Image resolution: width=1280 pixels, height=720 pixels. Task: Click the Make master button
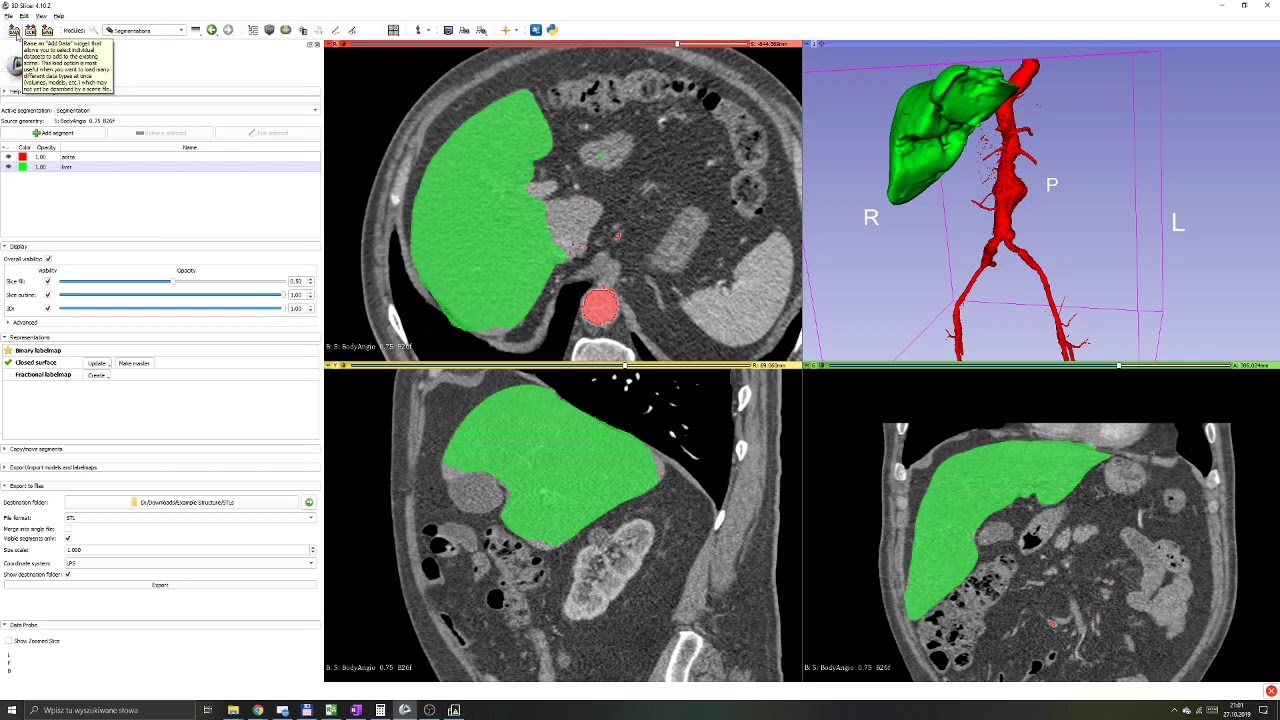click(134, 363)
